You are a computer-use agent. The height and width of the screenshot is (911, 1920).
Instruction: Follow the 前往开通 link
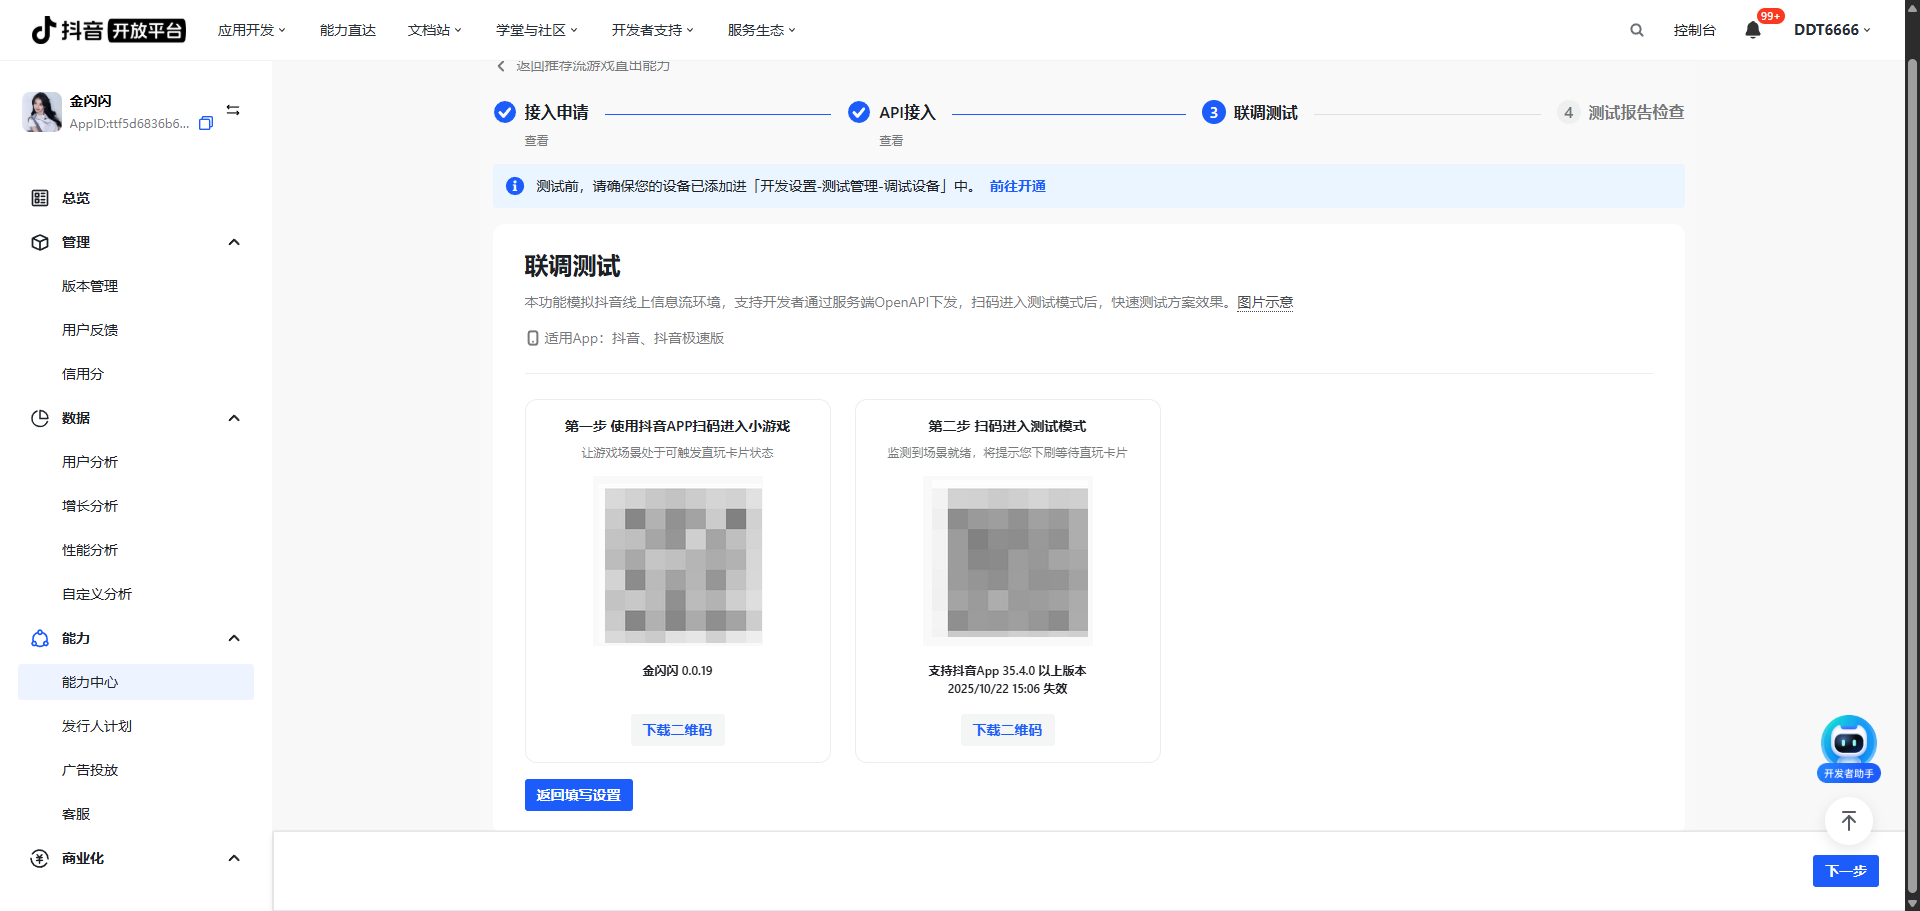coord(1017,186)
